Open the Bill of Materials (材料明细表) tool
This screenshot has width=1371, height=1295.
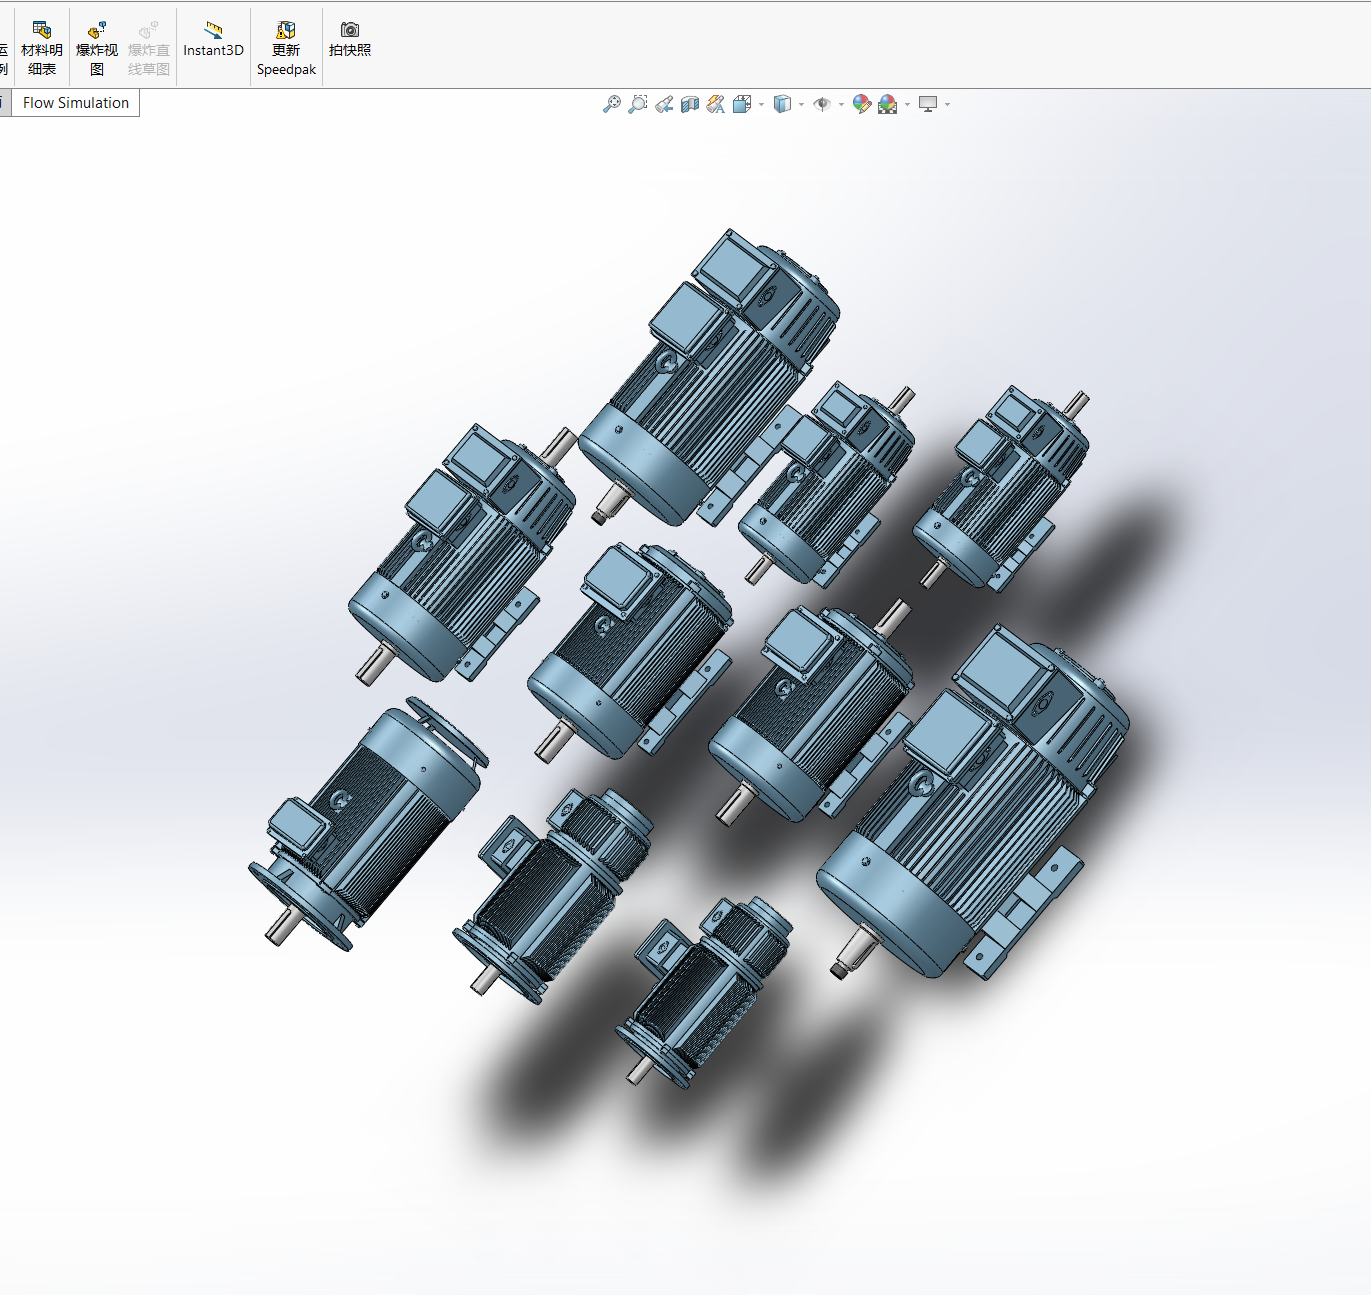[x=42, y=48]
